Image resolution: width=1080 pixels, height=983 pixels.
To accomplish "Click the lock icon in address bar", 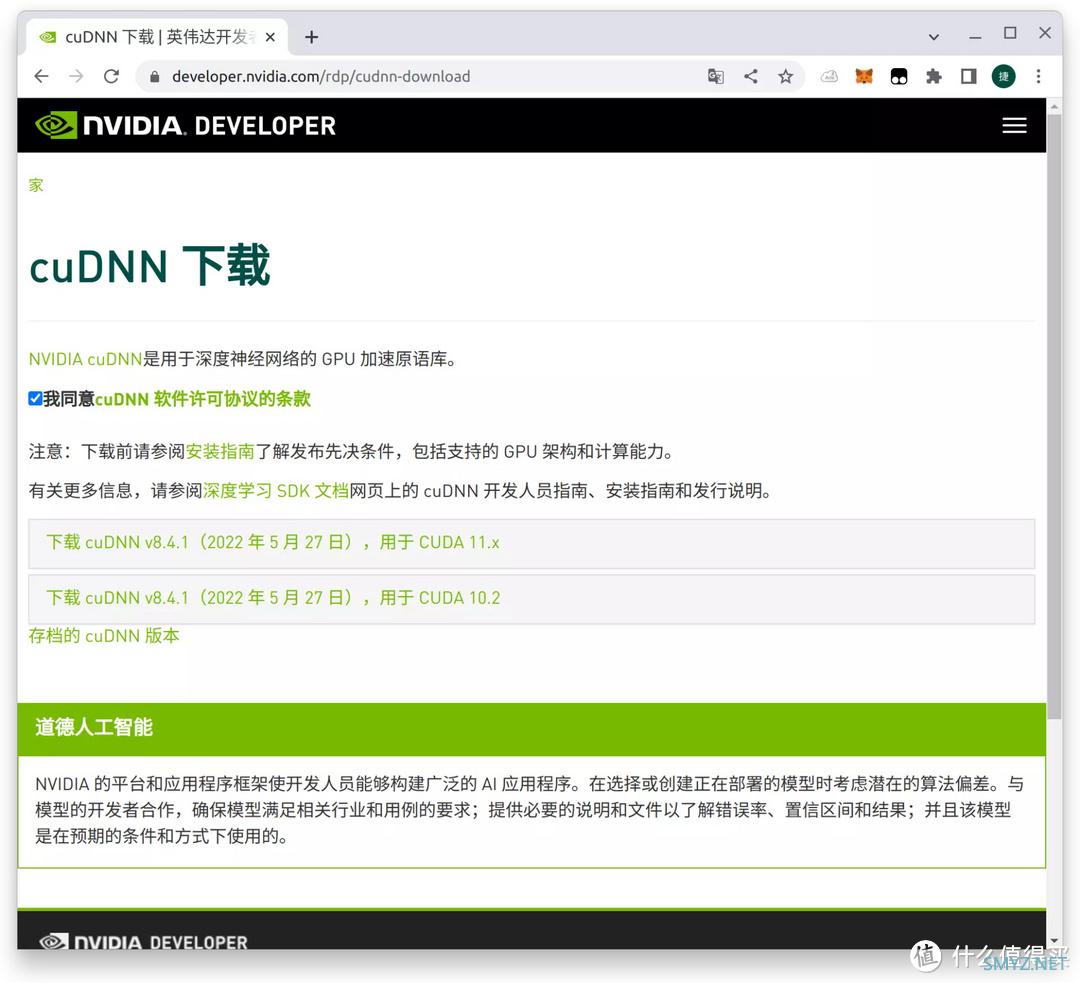I will [x=155, y=76].
